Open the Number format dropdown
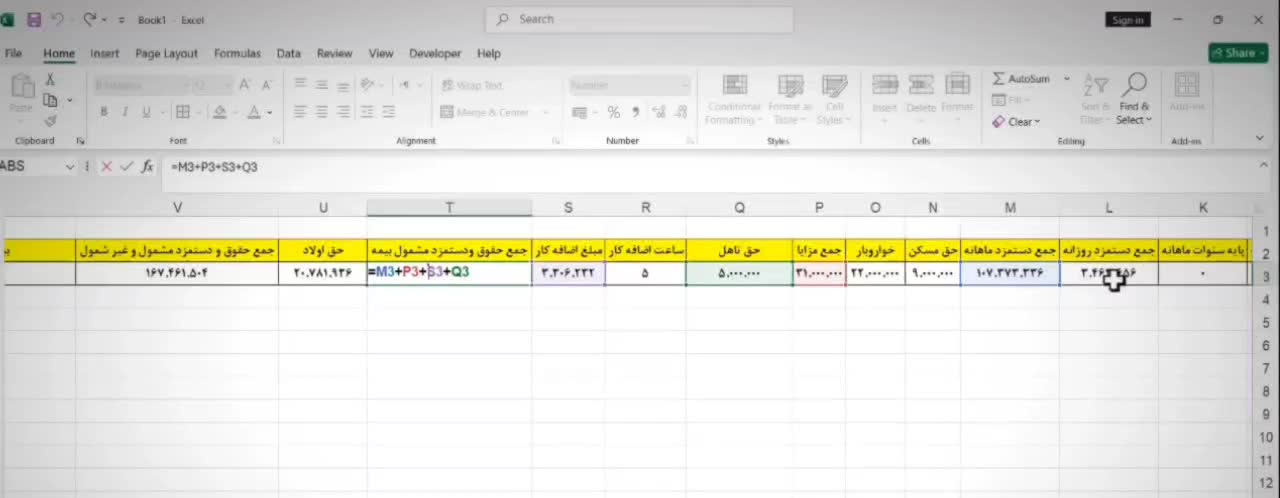 [x=630, y=86]
